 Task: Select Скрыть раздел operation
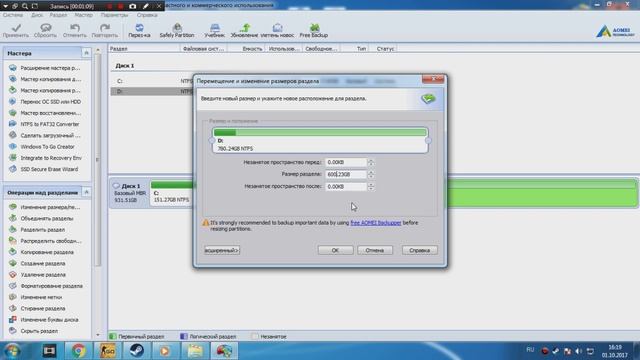tap(34, 331)
